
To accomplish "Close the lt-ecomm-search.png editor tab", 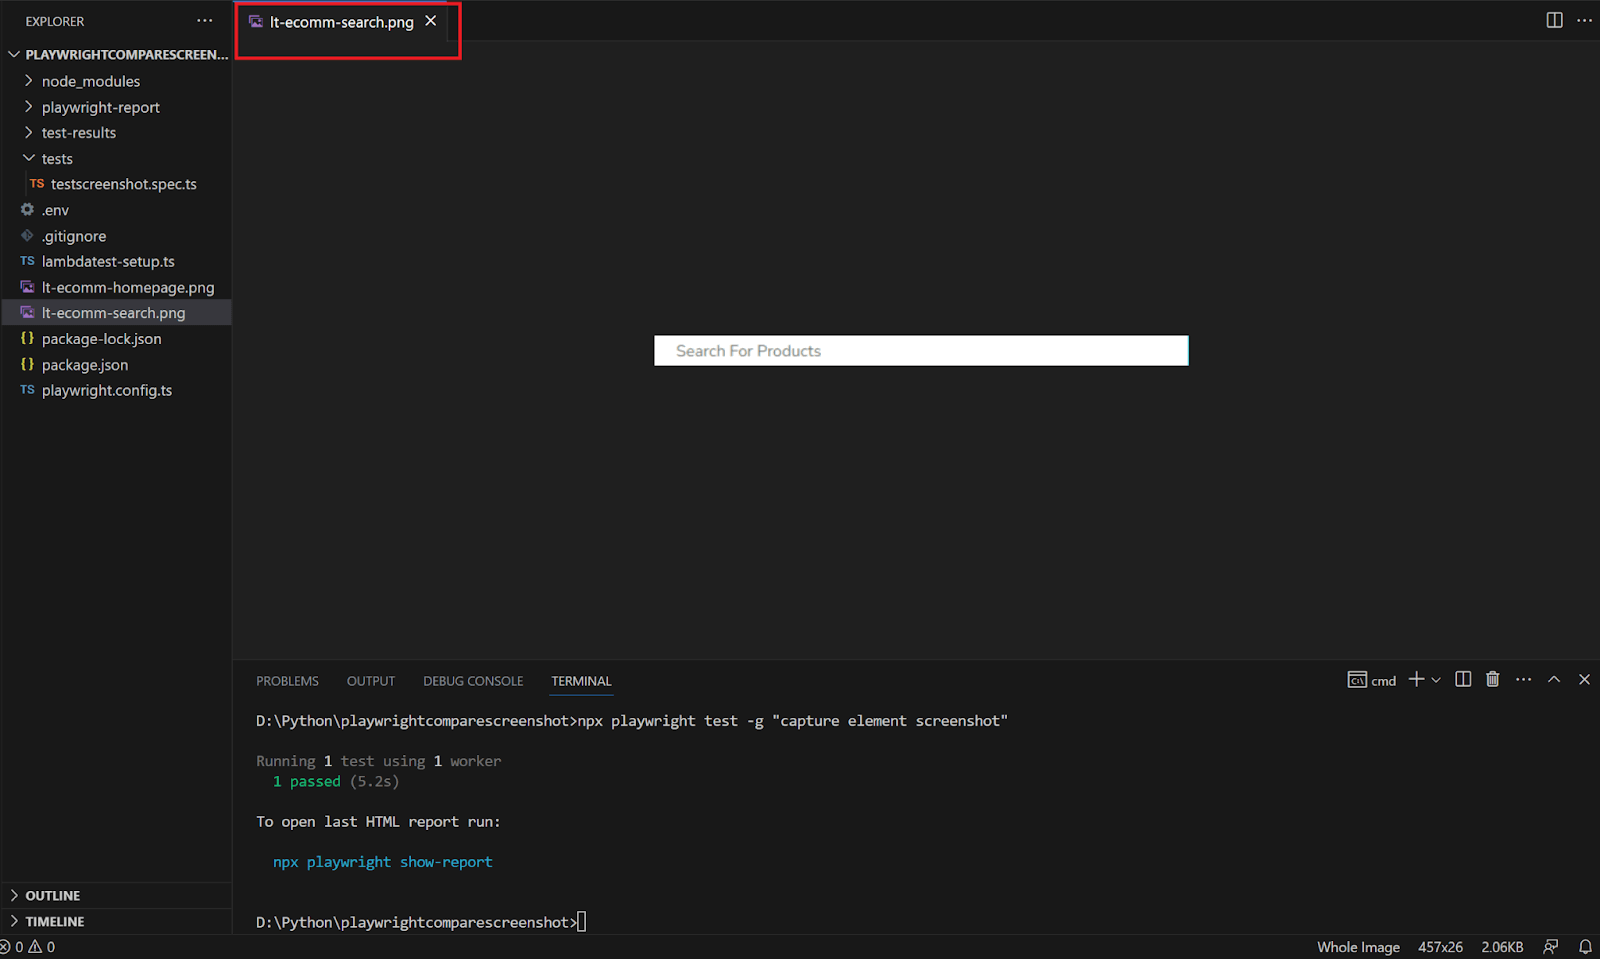I will pos(431,21).
